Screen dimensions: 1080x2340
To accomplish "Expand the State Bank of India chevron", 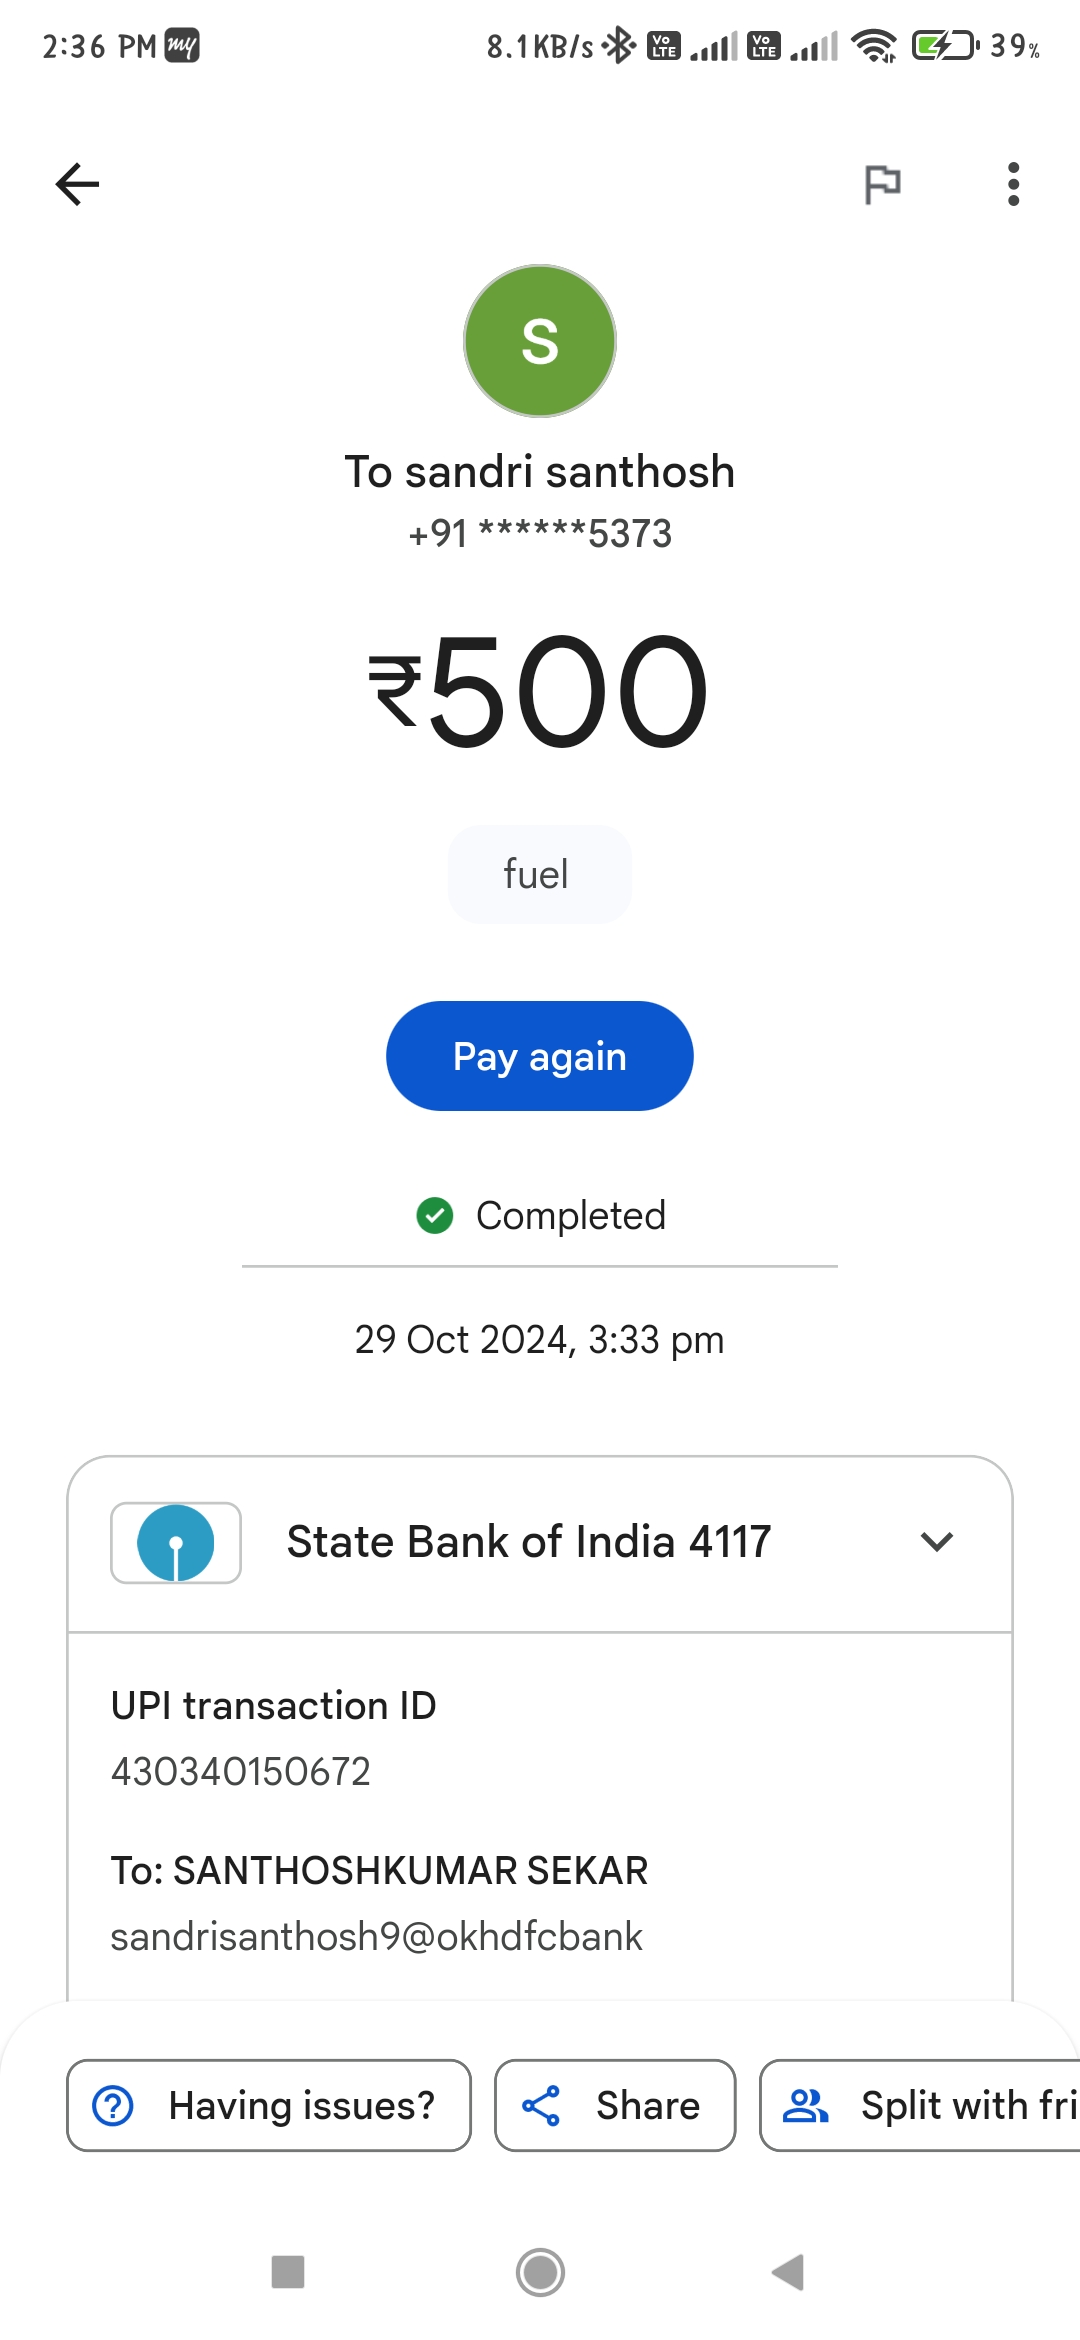I will [x=937, y=1542].
